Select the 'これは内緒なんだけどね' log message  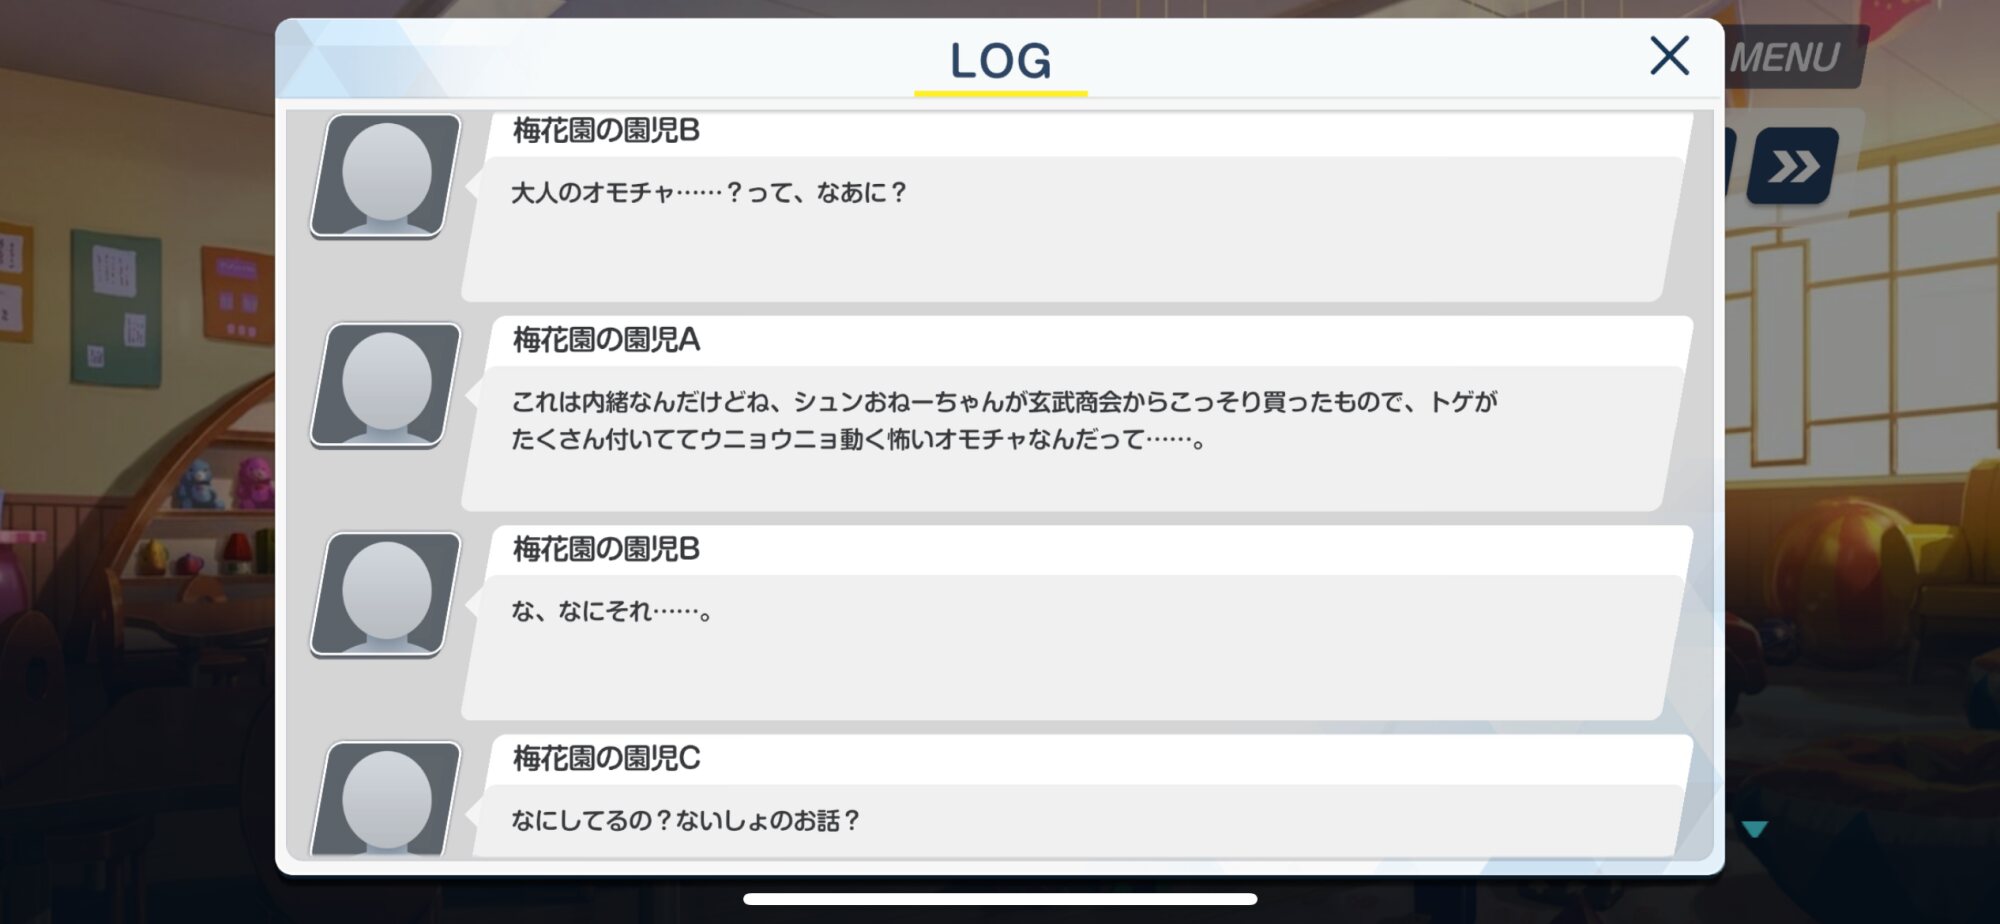1003,420
